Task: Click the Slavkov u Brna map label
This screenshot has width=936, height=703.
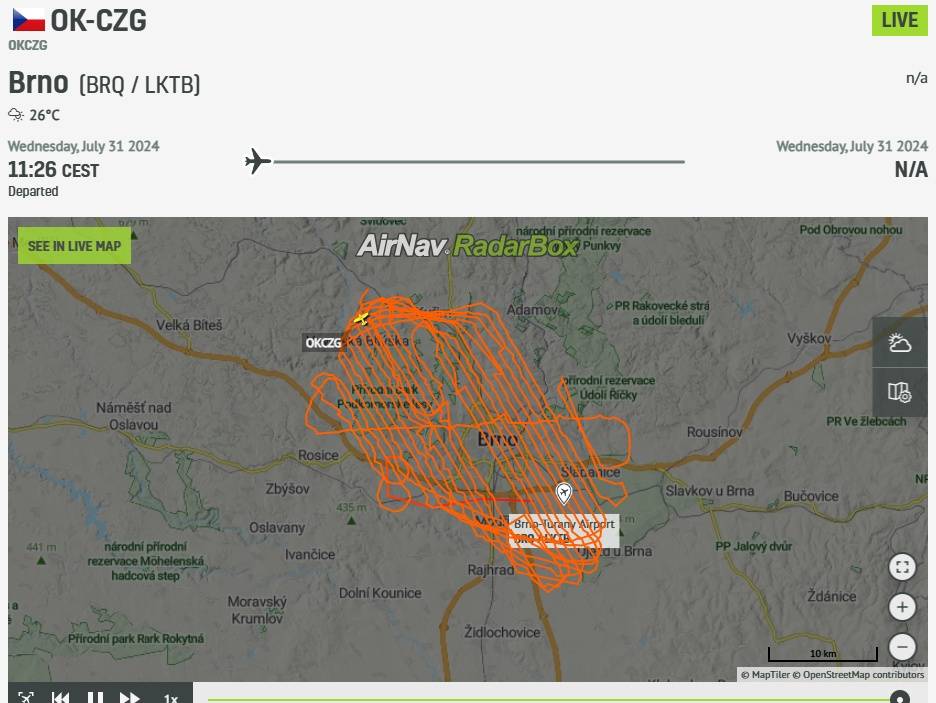Action: pyautogui.click(x=710, y=491)
